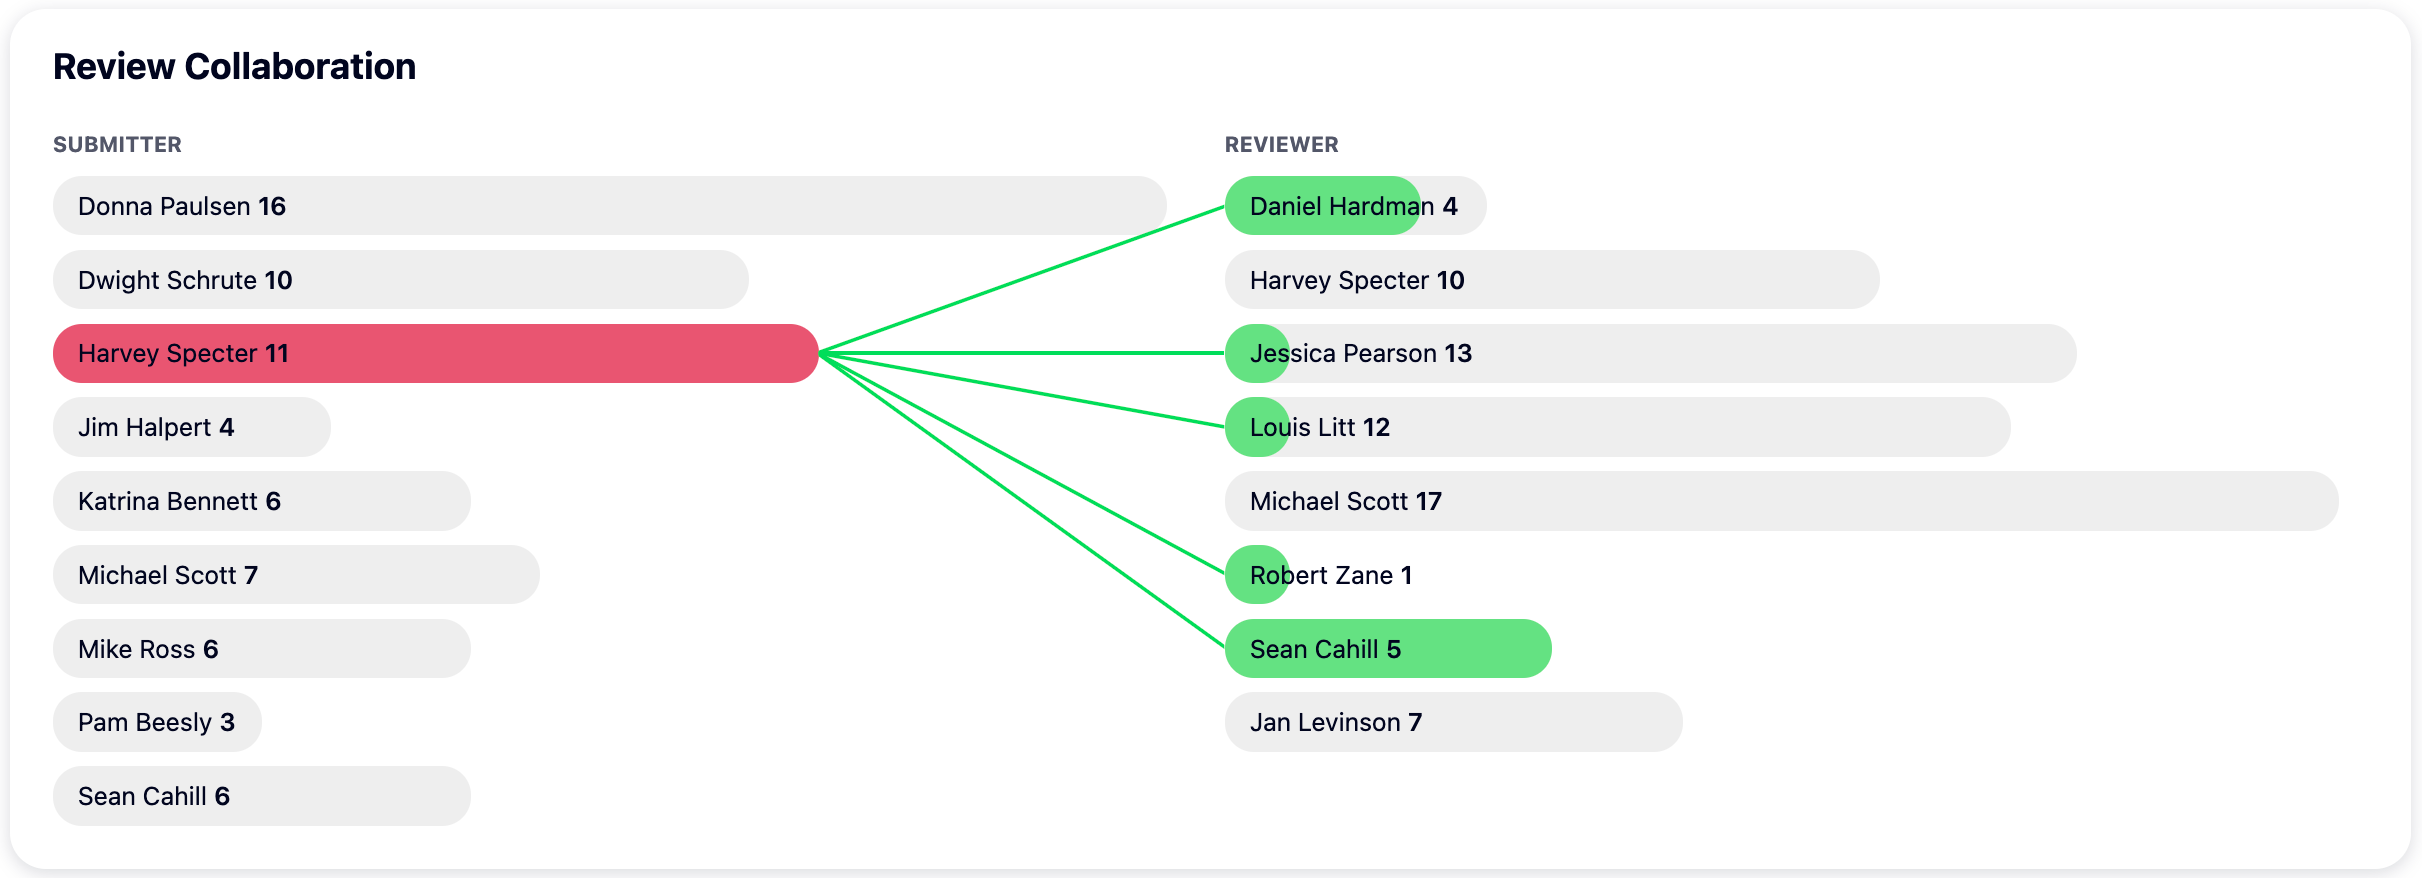Click the SUBMITTER column header

[x=117, y=145]
